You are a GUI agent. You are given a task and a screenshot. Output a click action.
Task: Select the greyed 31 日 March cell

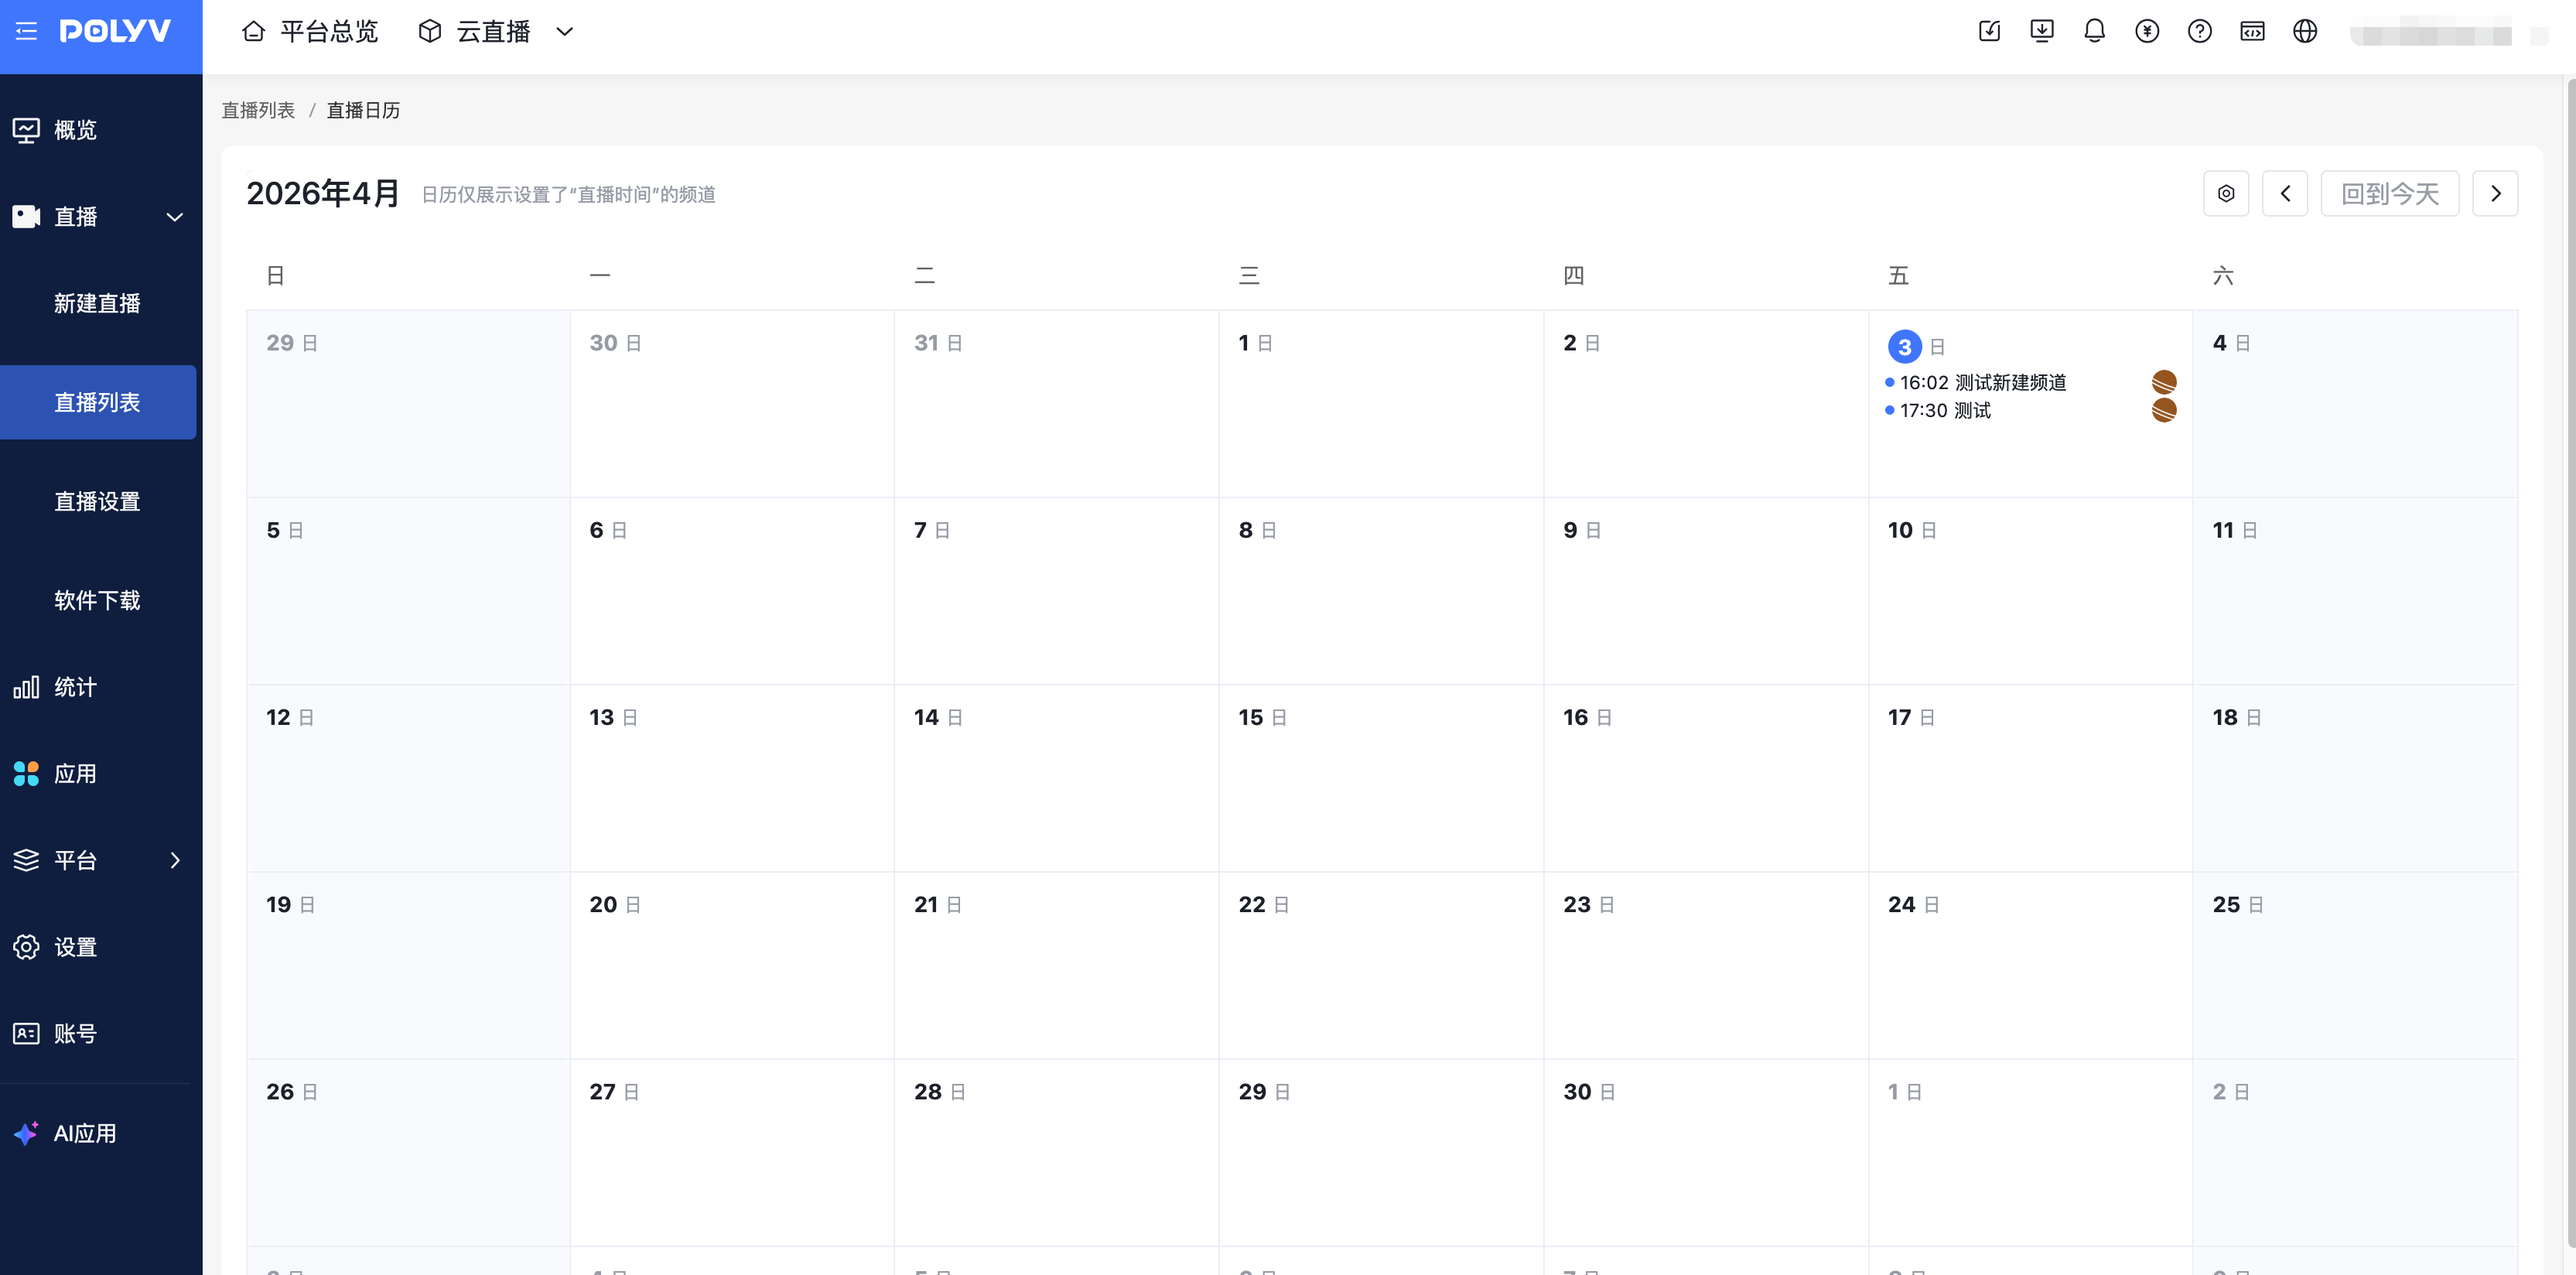click(x=1056, y=404)
